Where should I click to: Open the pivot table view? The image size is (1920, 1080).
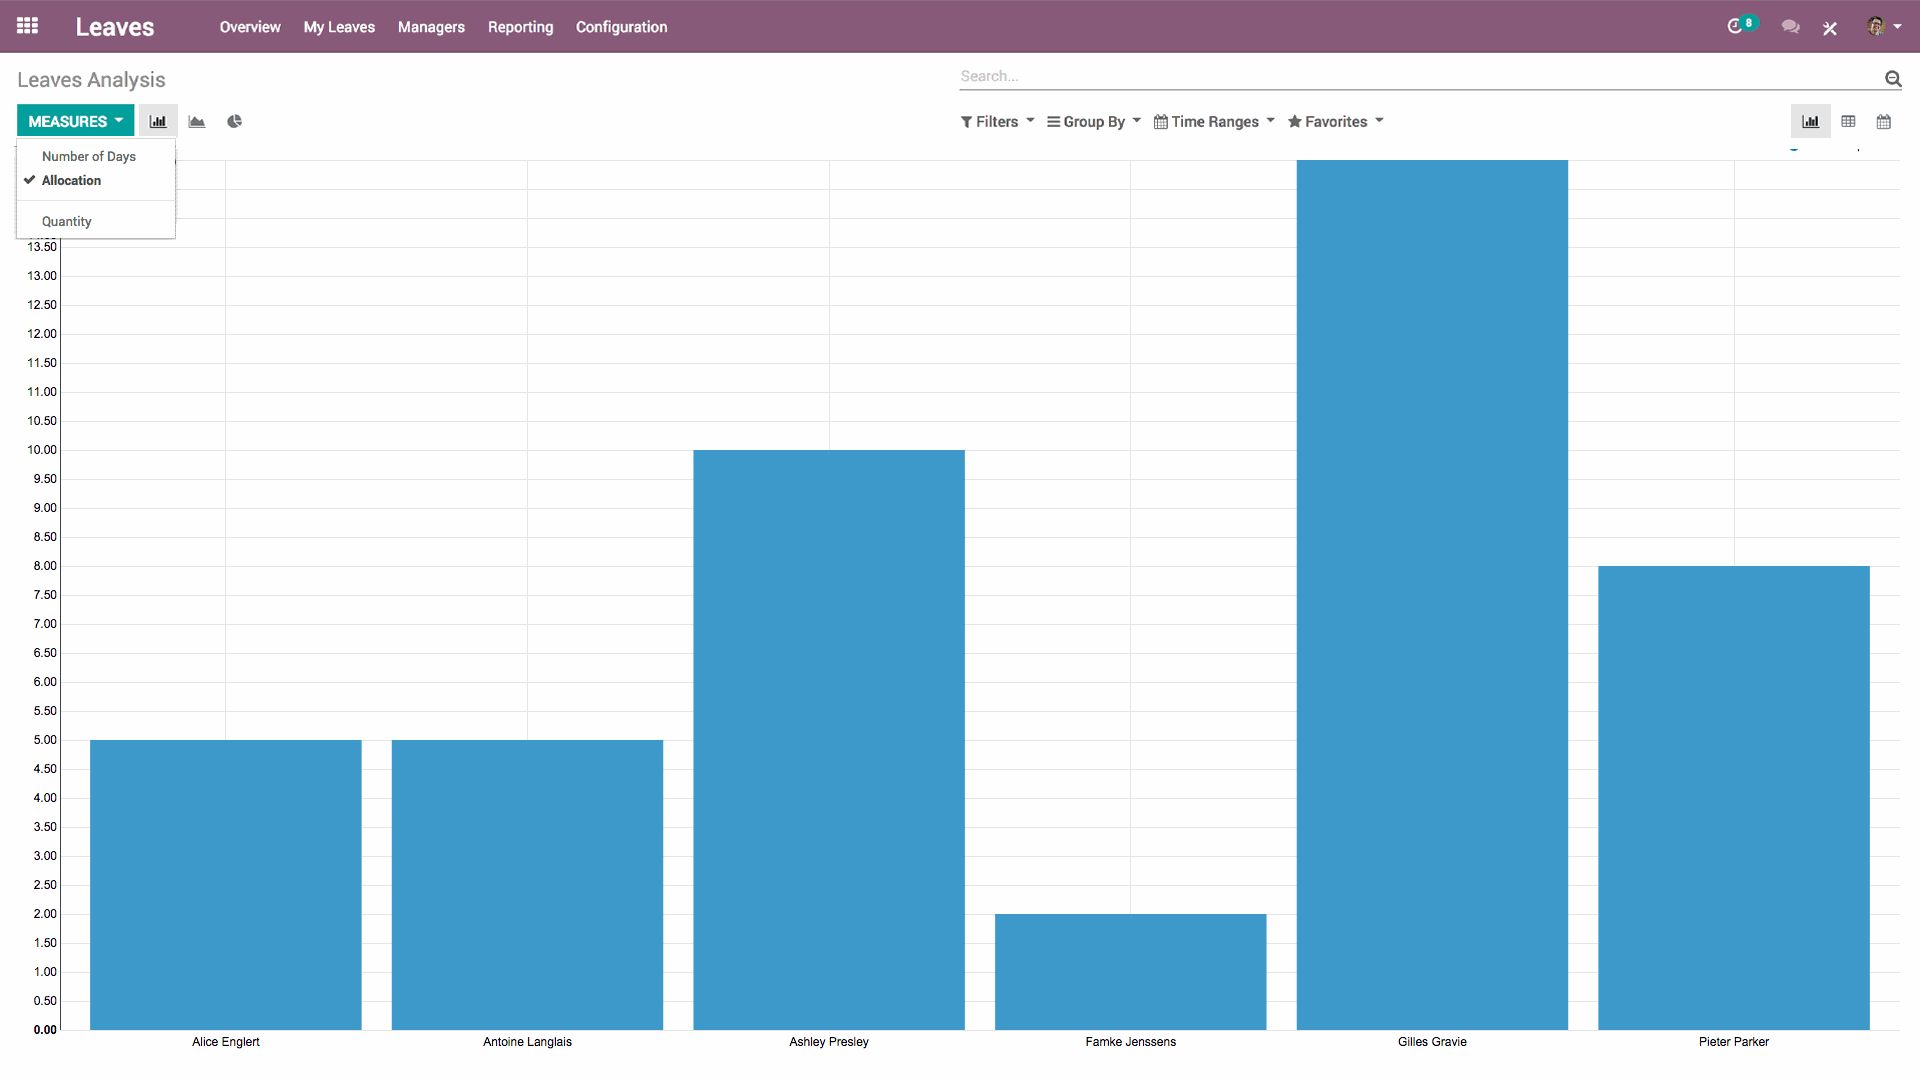(1848, 121)
